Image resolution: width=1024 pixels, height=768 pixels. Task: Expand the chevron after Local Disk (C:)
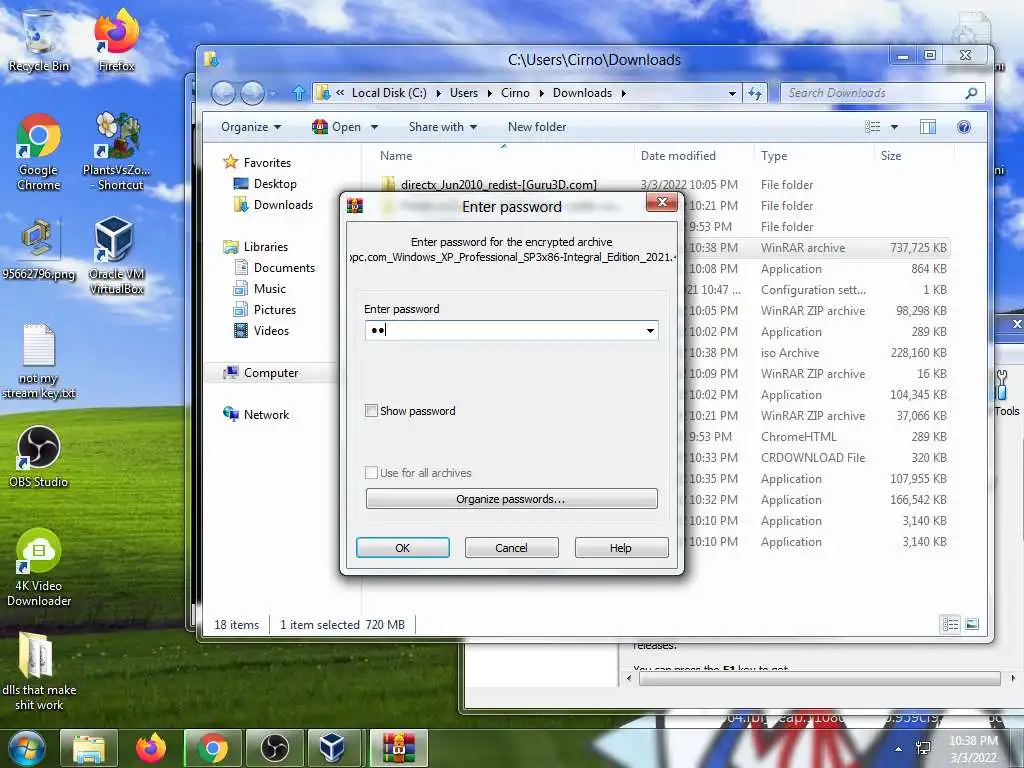pos(438,93)
